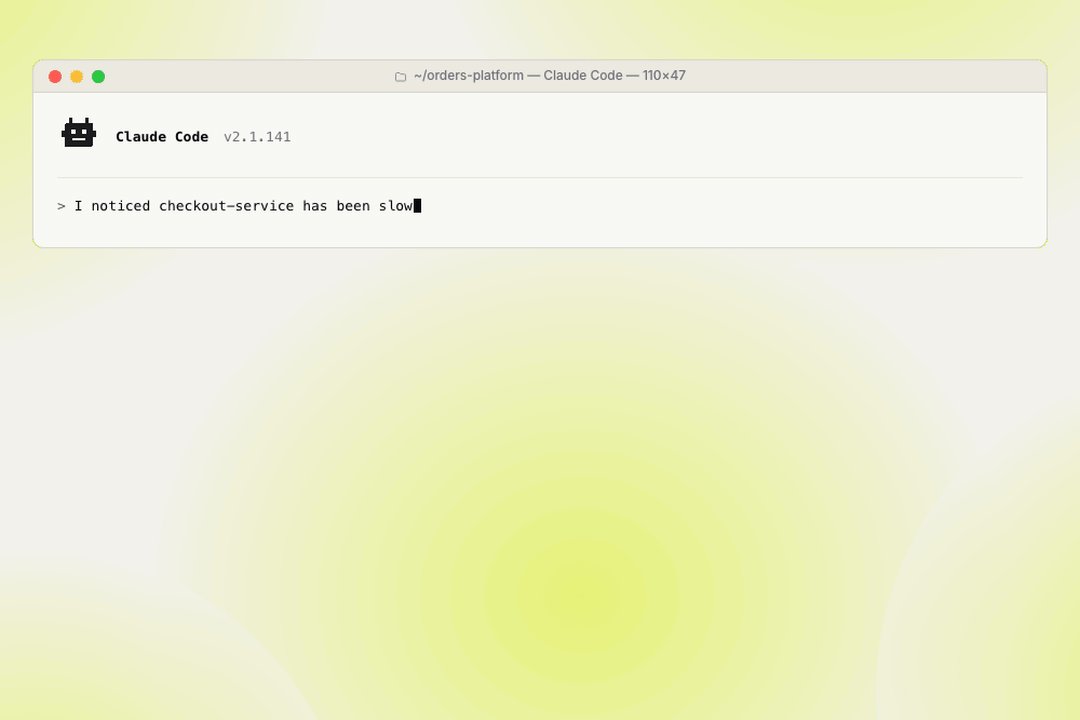The width and height of the screenshot is (1080, 720).
Task: Click the prompt text 'I noticed checkout-service has been slow'
Action: 243,206
